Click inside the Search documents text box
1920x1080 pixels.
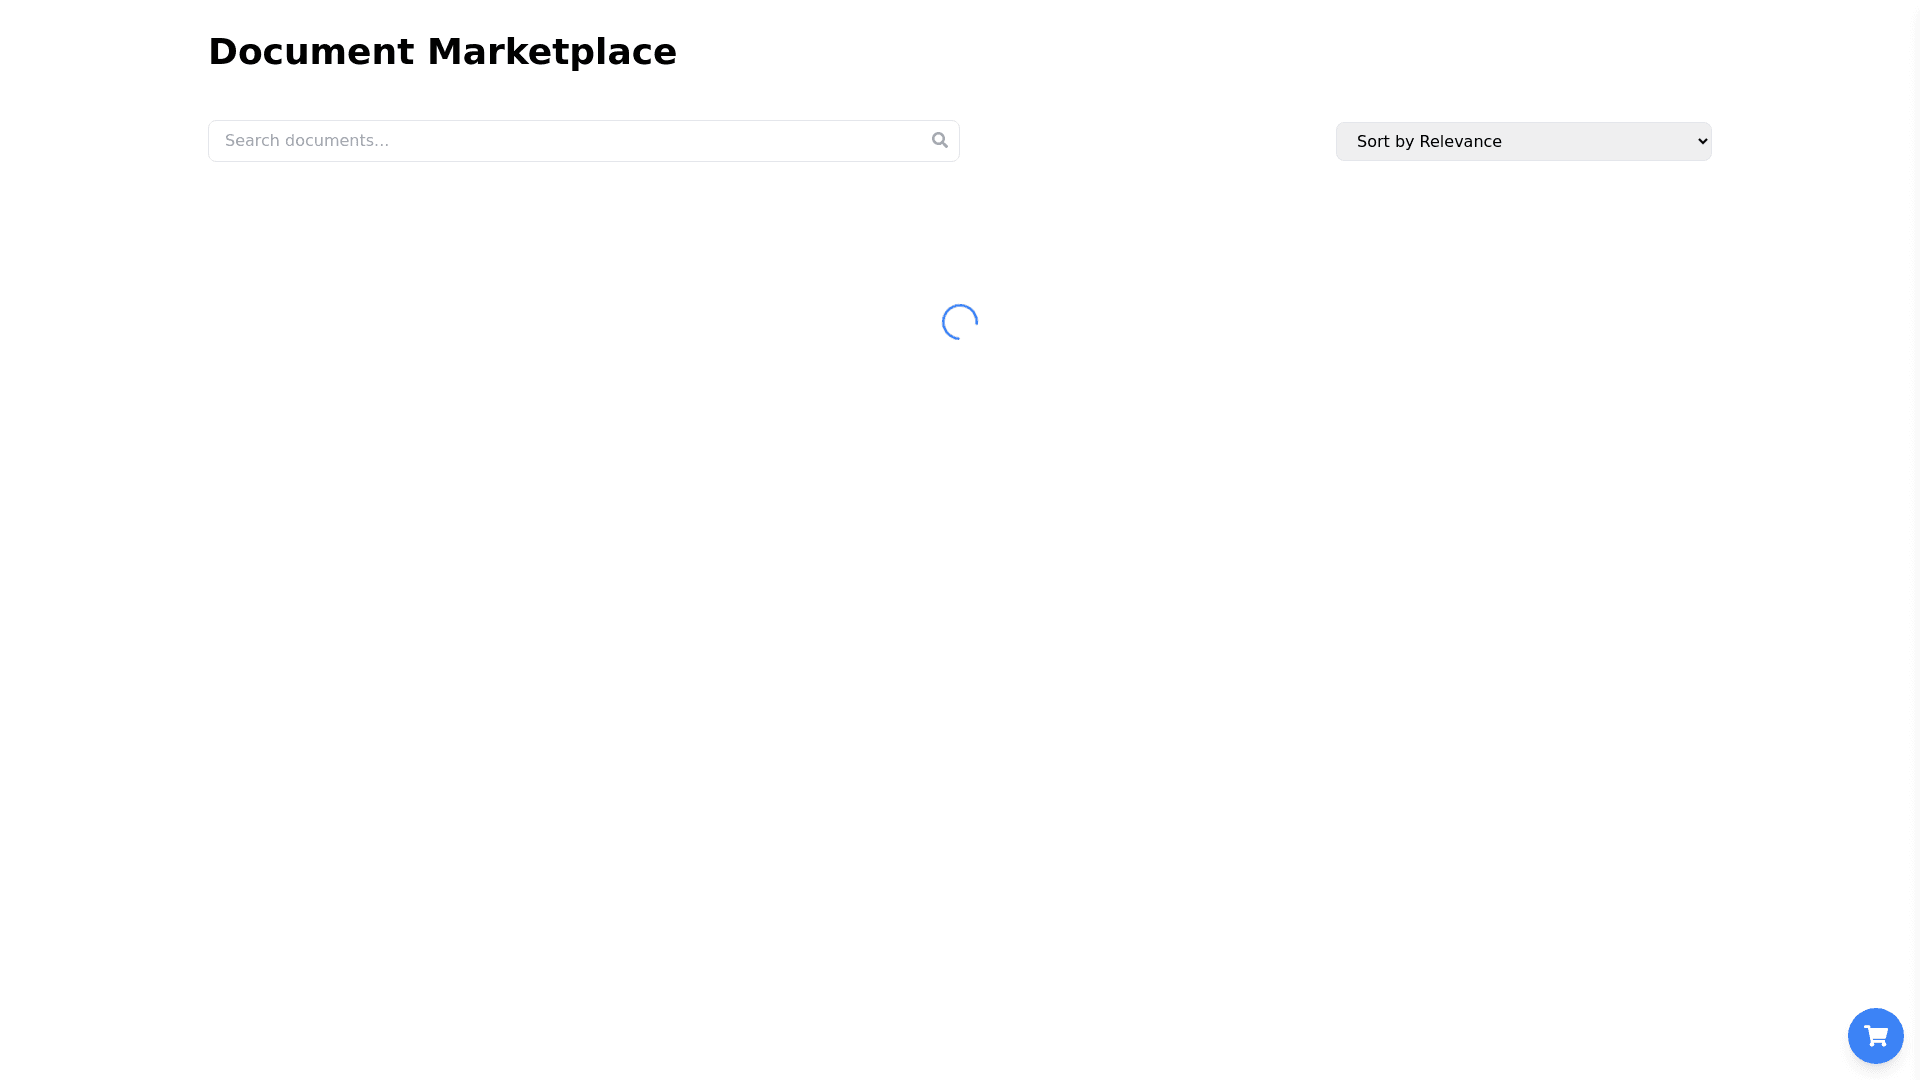[x=570, y=141]
